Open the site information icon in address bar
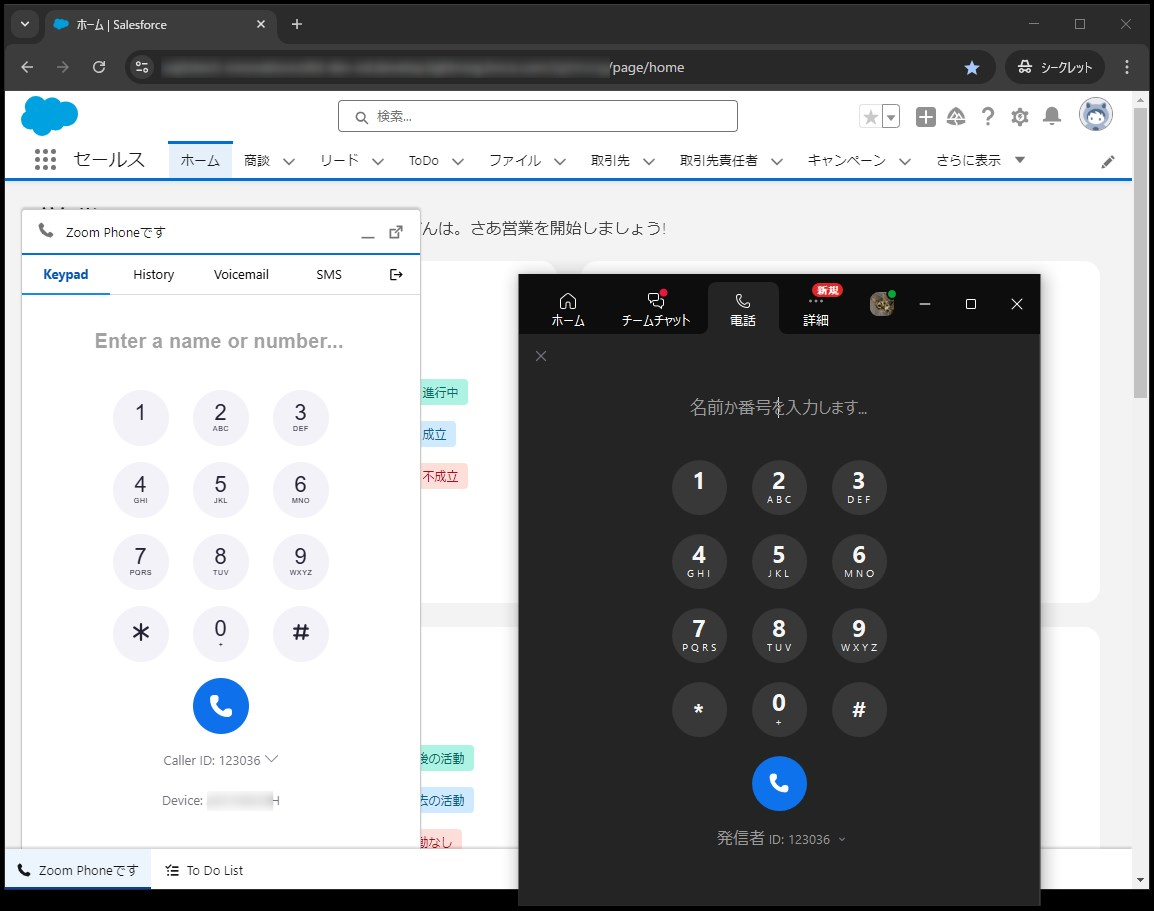 [x=142, y=67]
